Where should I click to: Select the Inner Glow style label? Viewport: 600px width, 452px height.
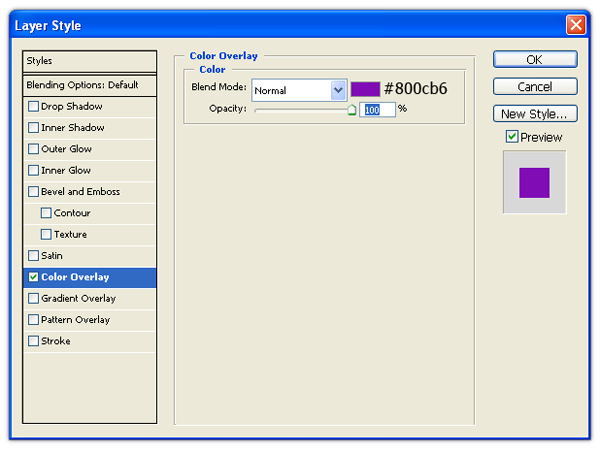tap(66, 170)
